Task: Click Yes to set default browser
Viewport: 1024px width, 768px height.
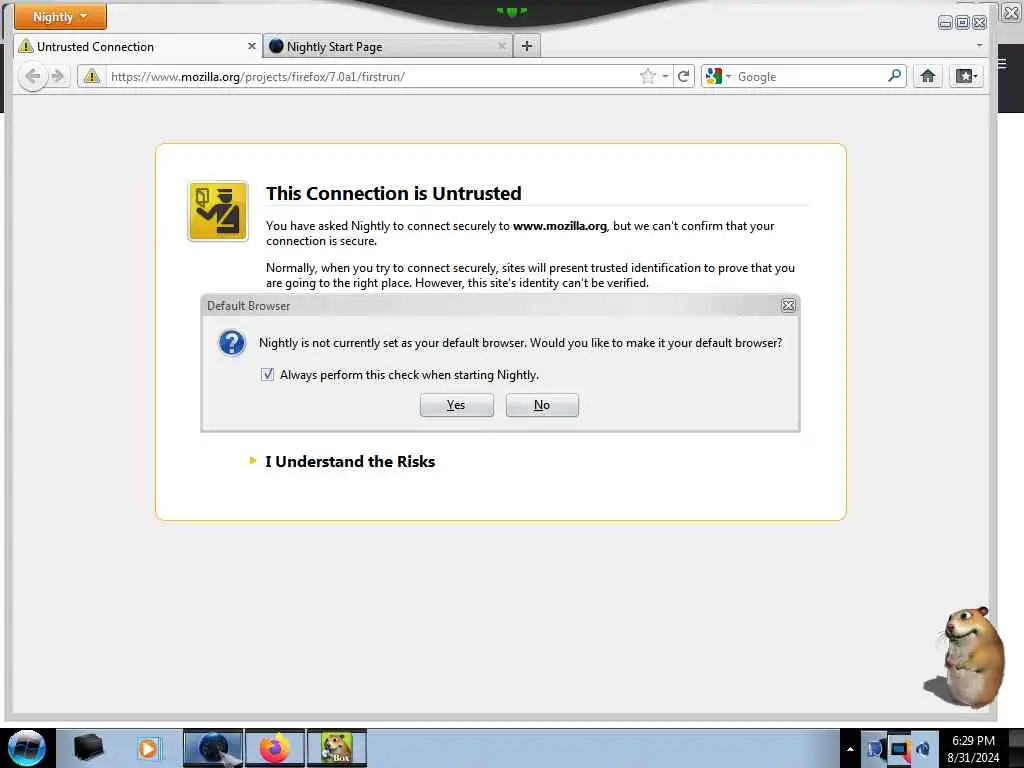Action: (x=456, y=405)
